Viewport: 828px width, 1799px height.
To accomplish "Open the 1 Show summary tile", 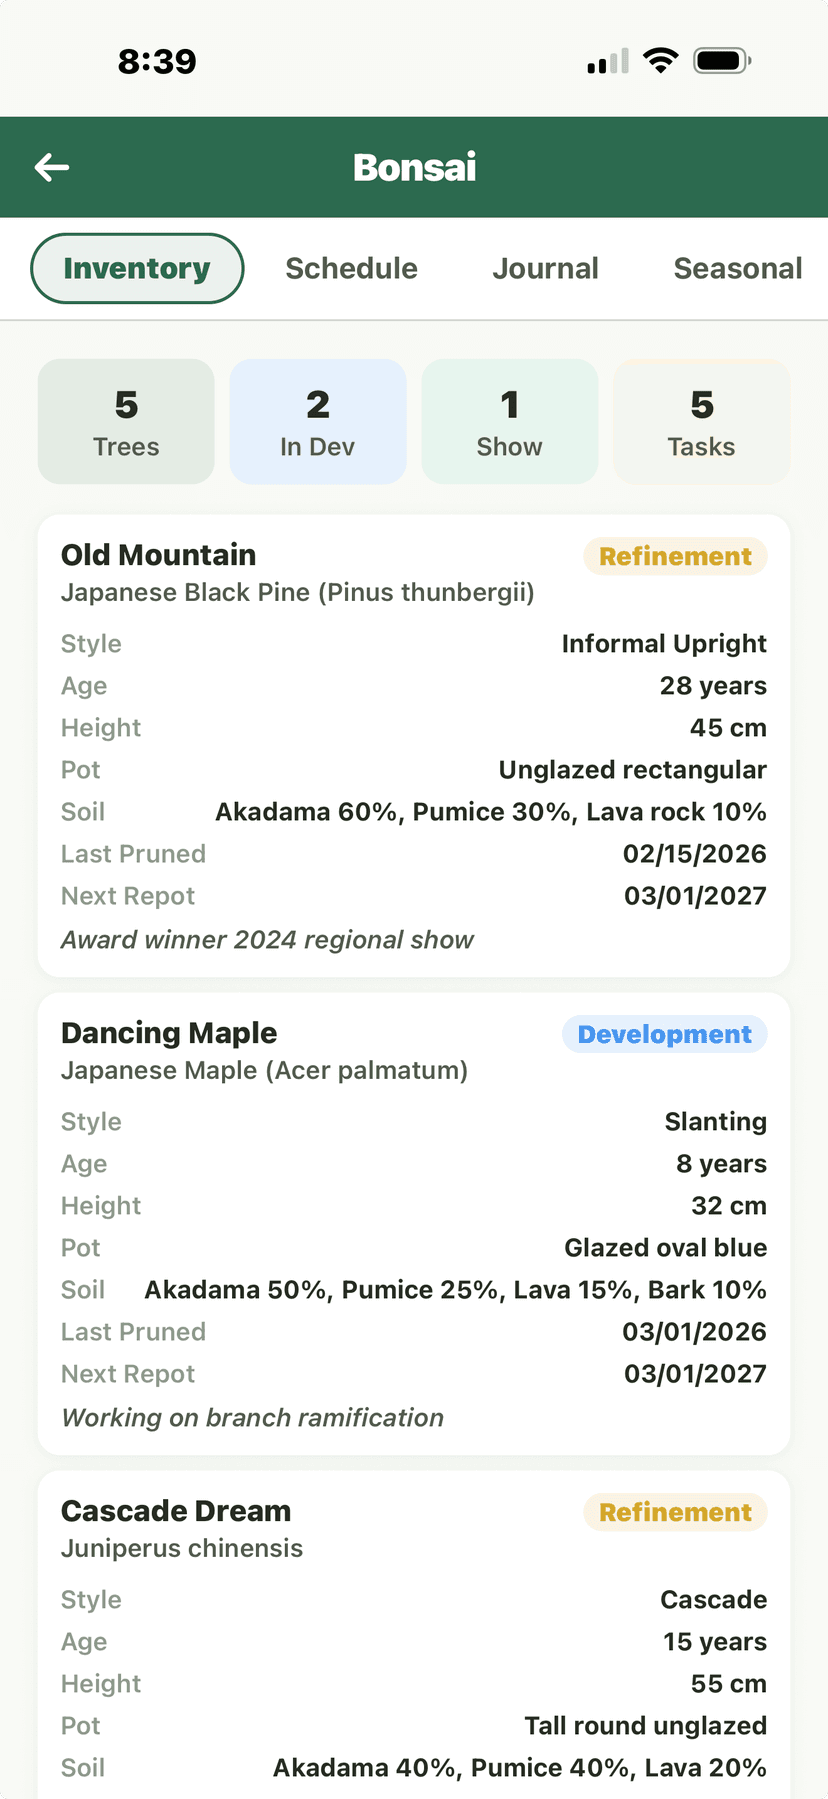I will point(510,422).
